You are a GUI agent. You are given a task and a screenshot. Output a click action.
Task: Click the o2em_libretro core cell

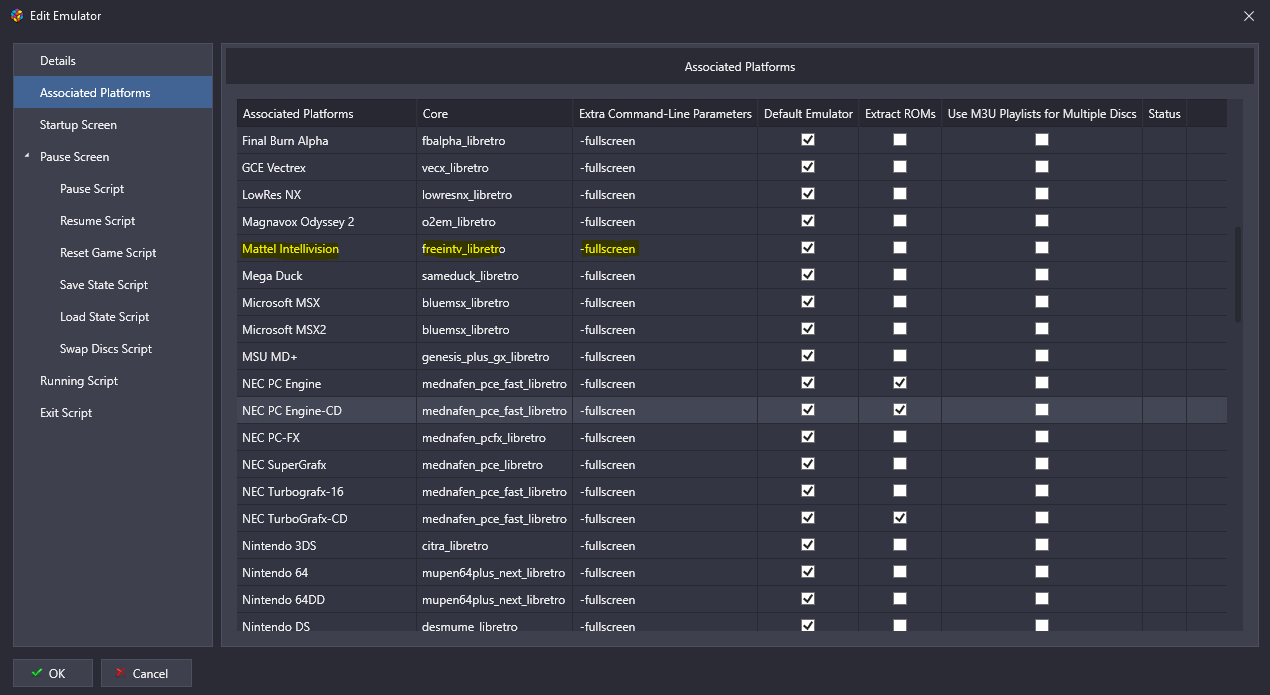495,222
